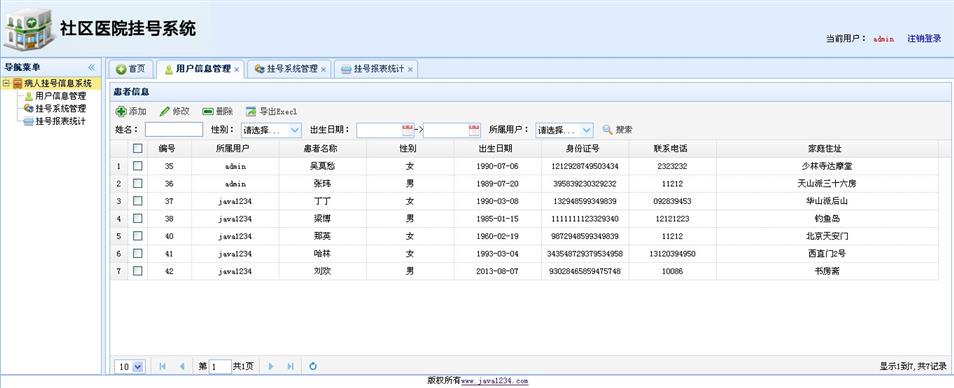
Task: Click the 注销登录 logout link
Action: 924,38
